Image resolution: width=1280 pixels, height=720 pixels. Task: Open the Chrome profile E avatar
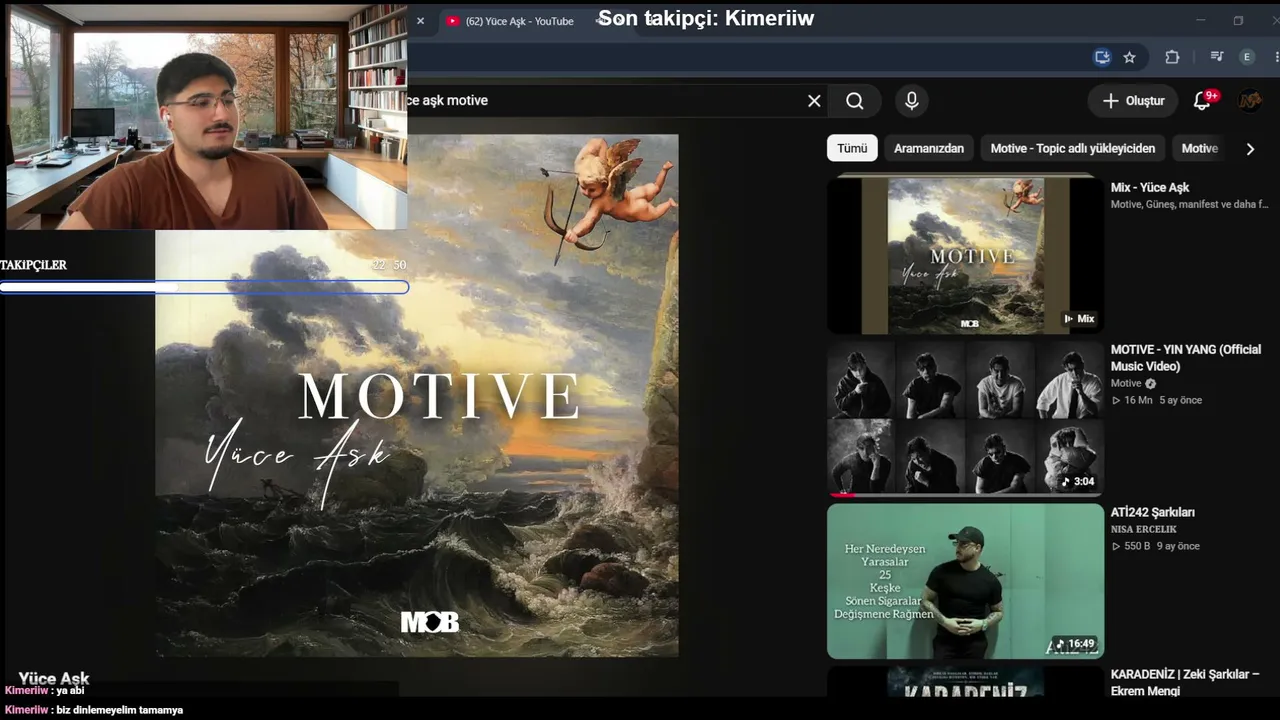(1246, 57)
